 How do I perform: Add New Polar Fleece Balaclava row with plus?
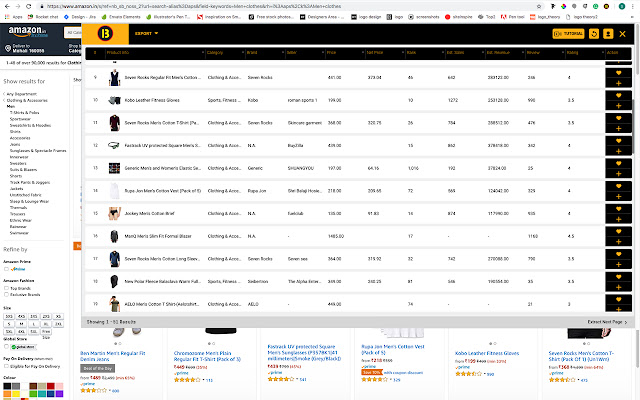(618, 287)
